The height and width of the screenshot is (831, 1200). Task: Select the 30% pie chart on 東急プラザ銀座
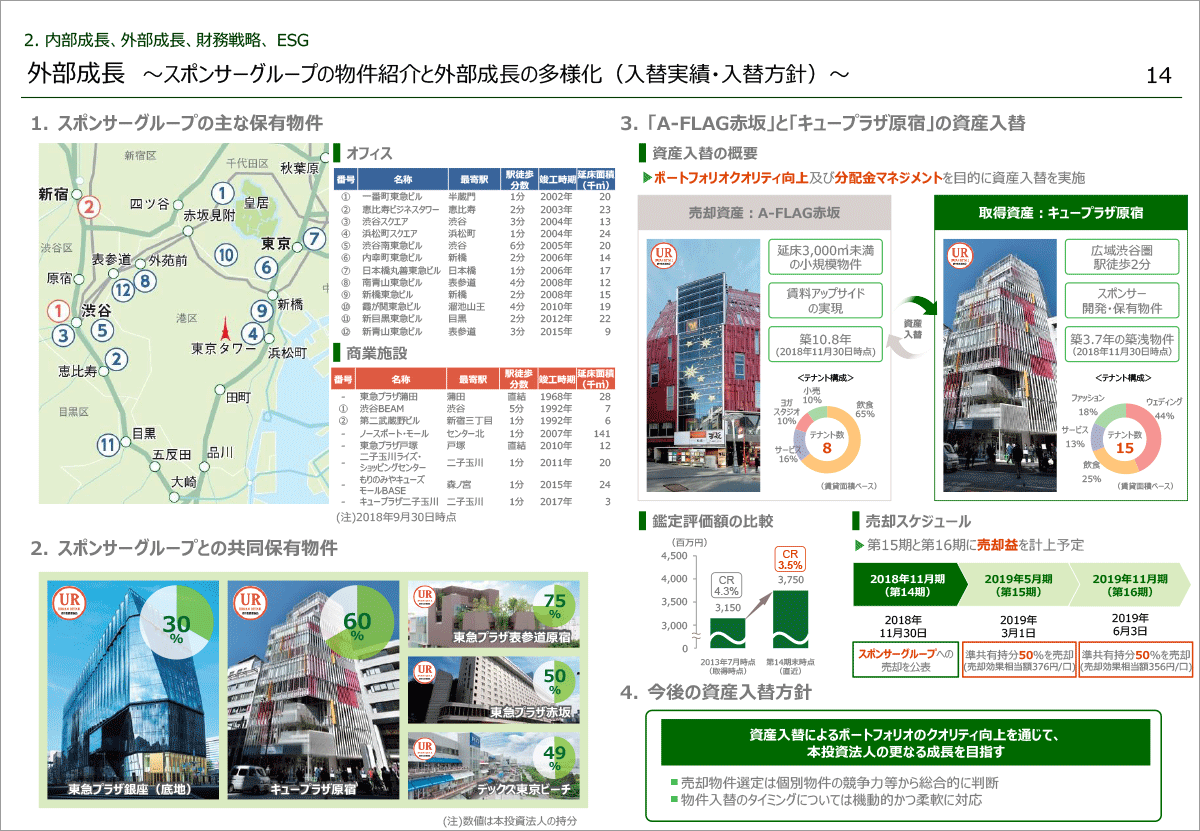pyautogui.click(x=176, y=627)
